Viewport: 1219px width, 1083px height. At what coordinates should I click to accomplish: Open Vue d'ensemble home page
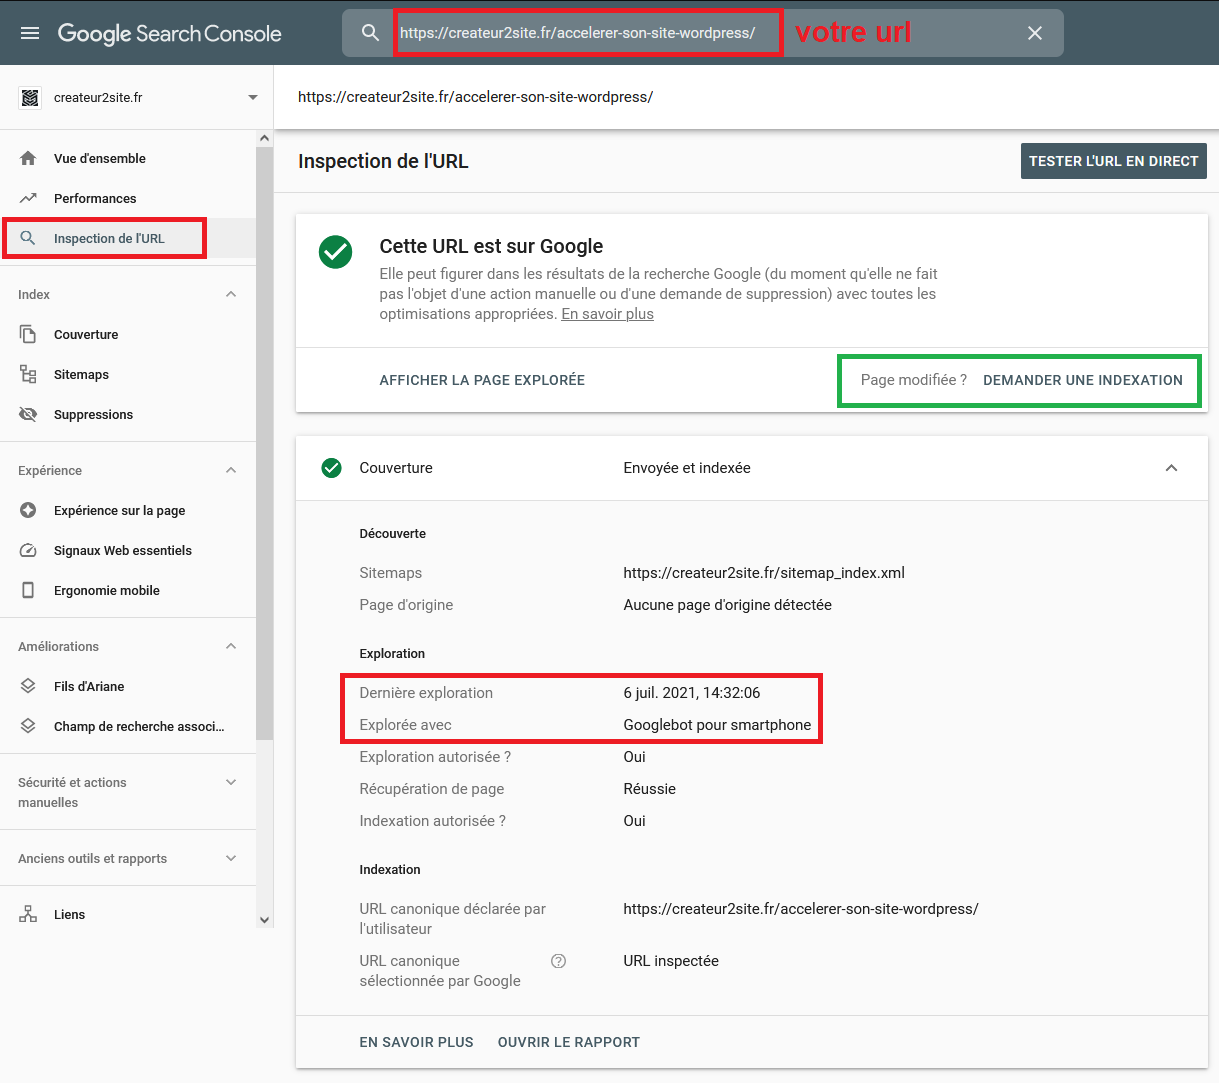[x=99, y=158]
